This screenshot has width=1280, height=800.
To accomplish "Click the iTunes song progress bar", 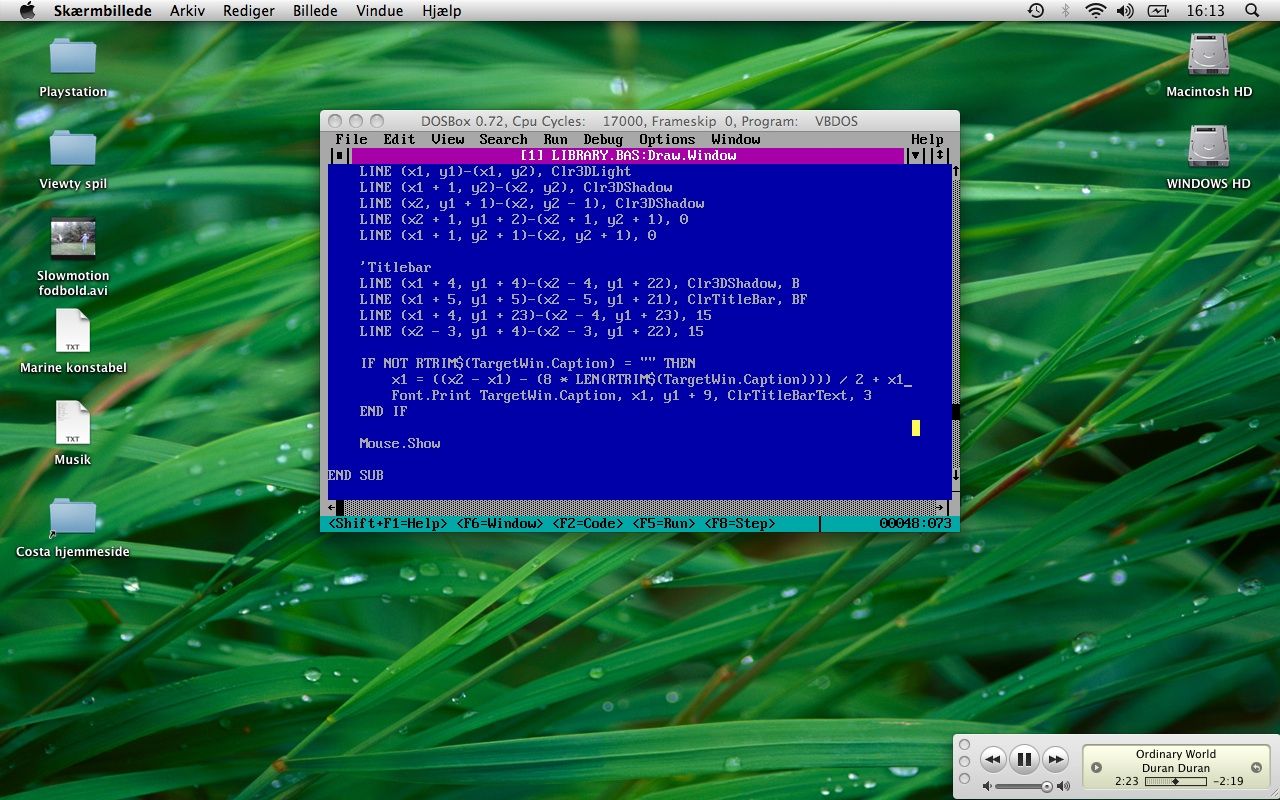I will tap(1176, 781).
